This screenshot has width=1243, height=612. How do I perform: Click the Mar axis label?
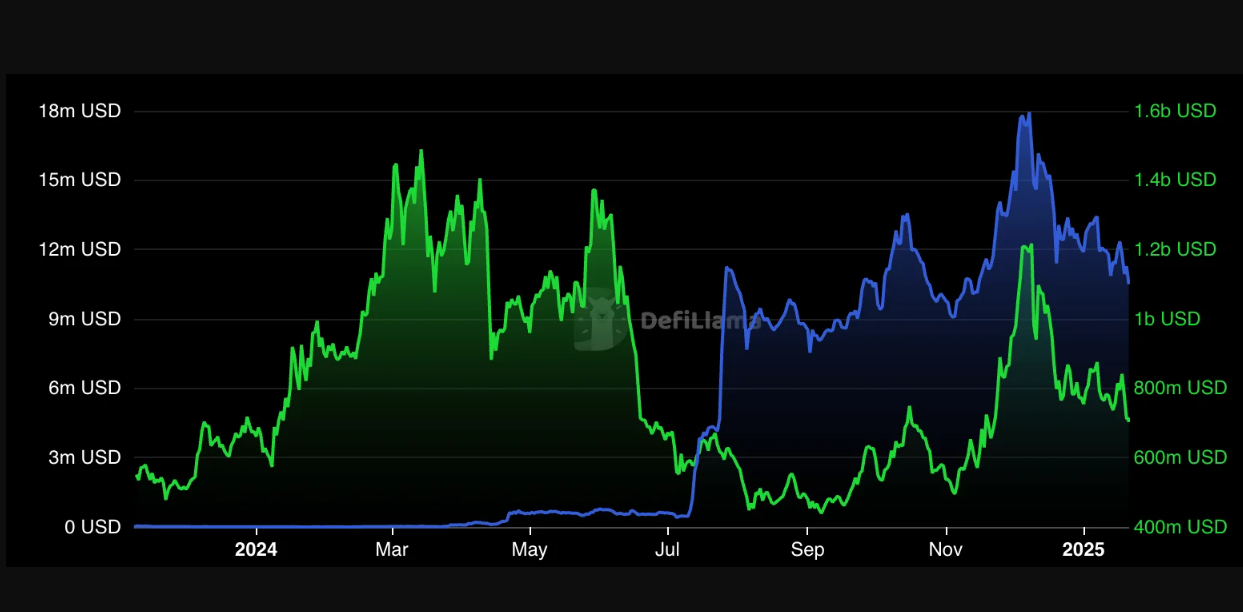[392, 549]
